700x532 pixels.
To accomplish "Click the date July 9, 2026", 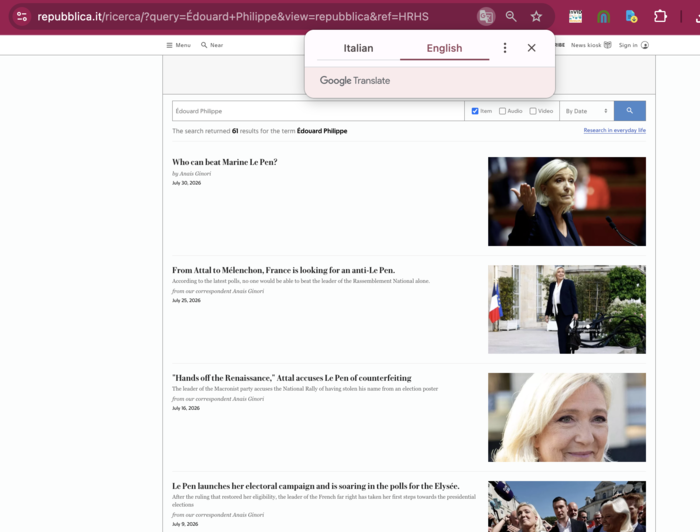I will 185,524.
